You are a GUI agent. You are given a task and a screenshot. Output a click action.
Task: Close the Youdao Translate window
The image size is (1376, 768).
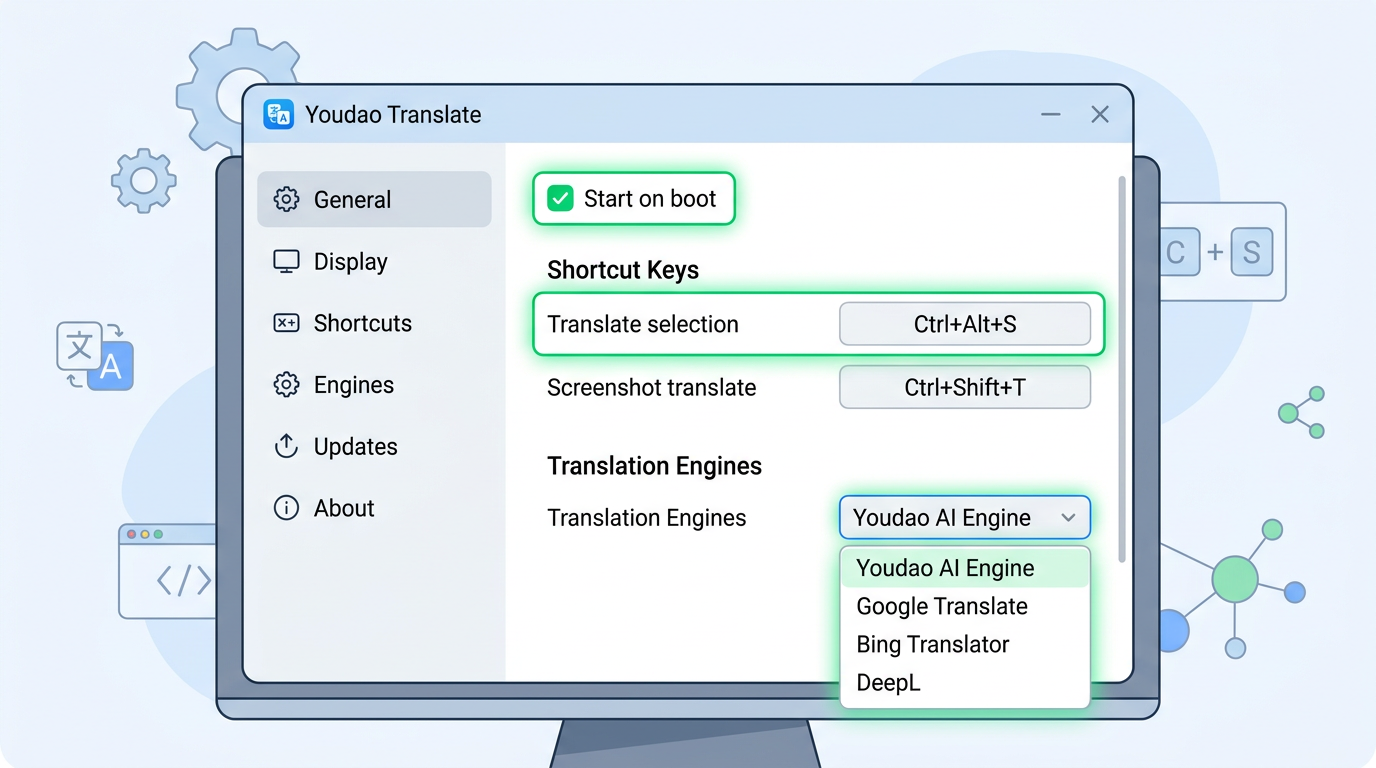1100,115
